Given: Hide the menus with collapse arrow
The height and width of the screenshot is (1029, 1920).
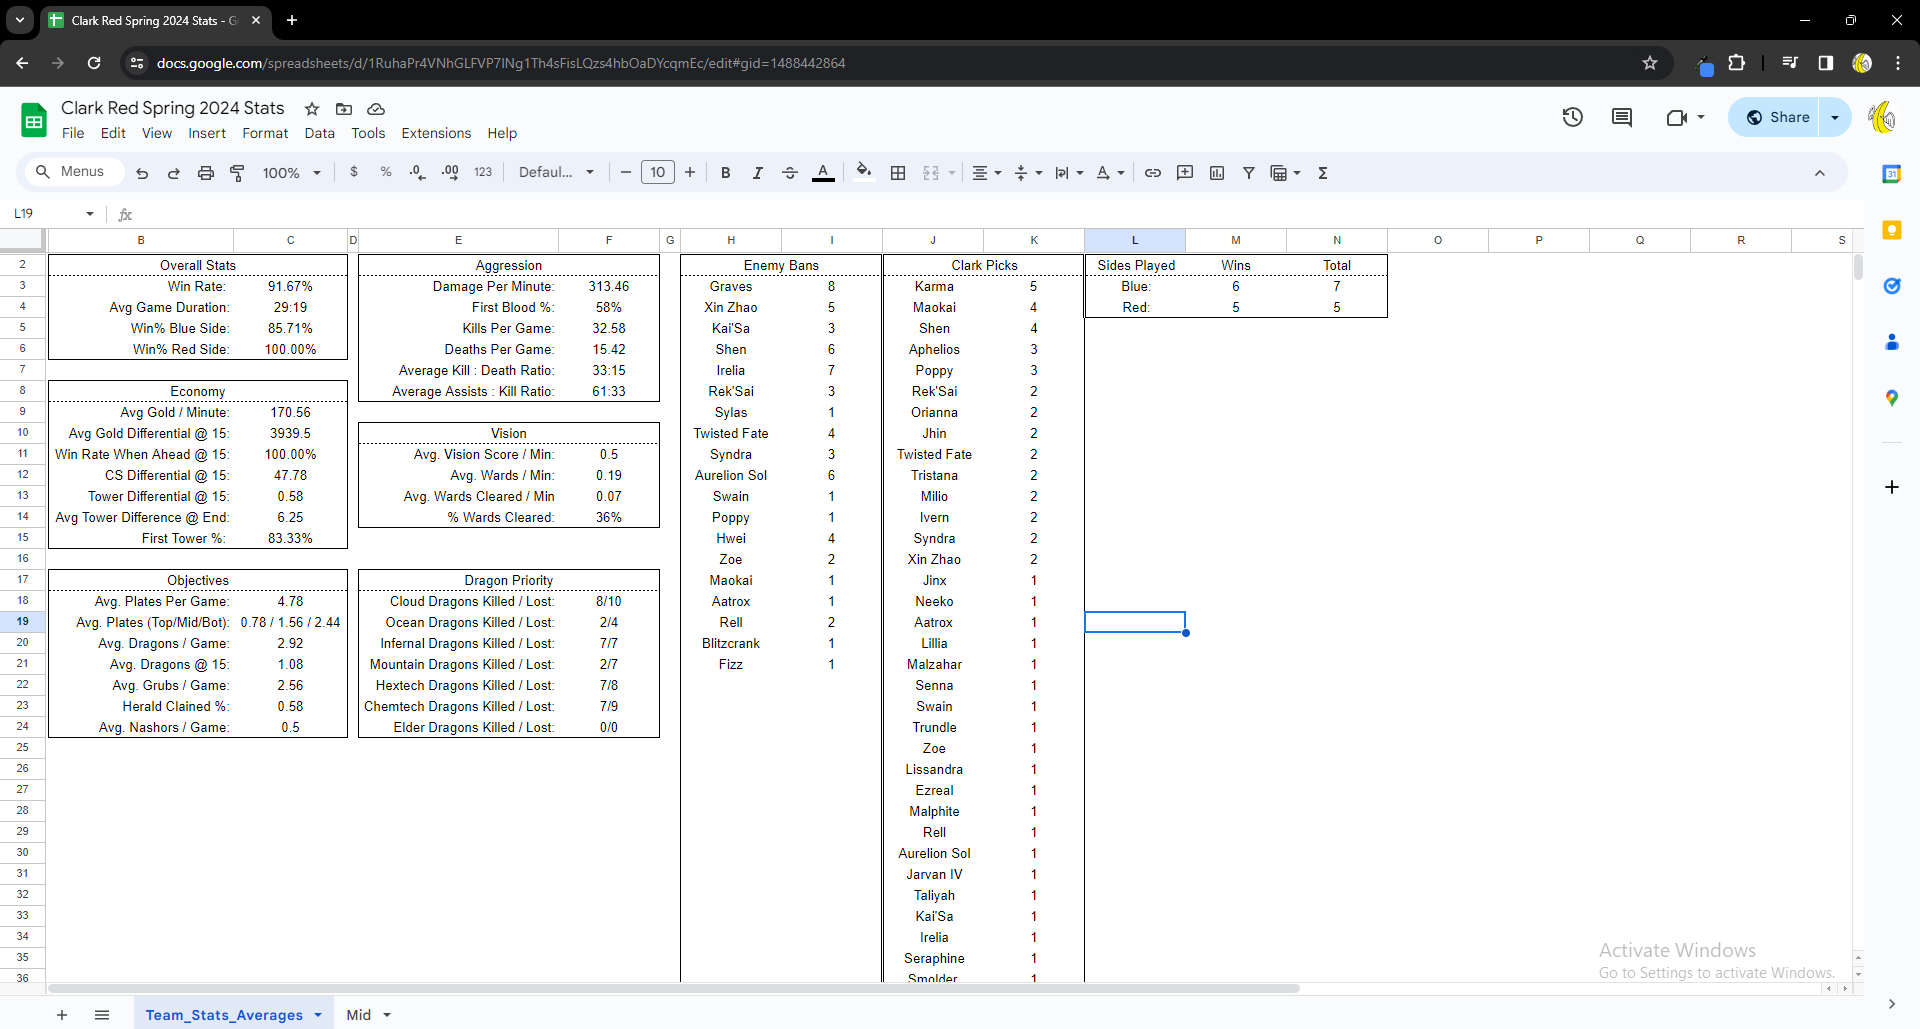Looking at the screenshot, I should pos(1820,173).
